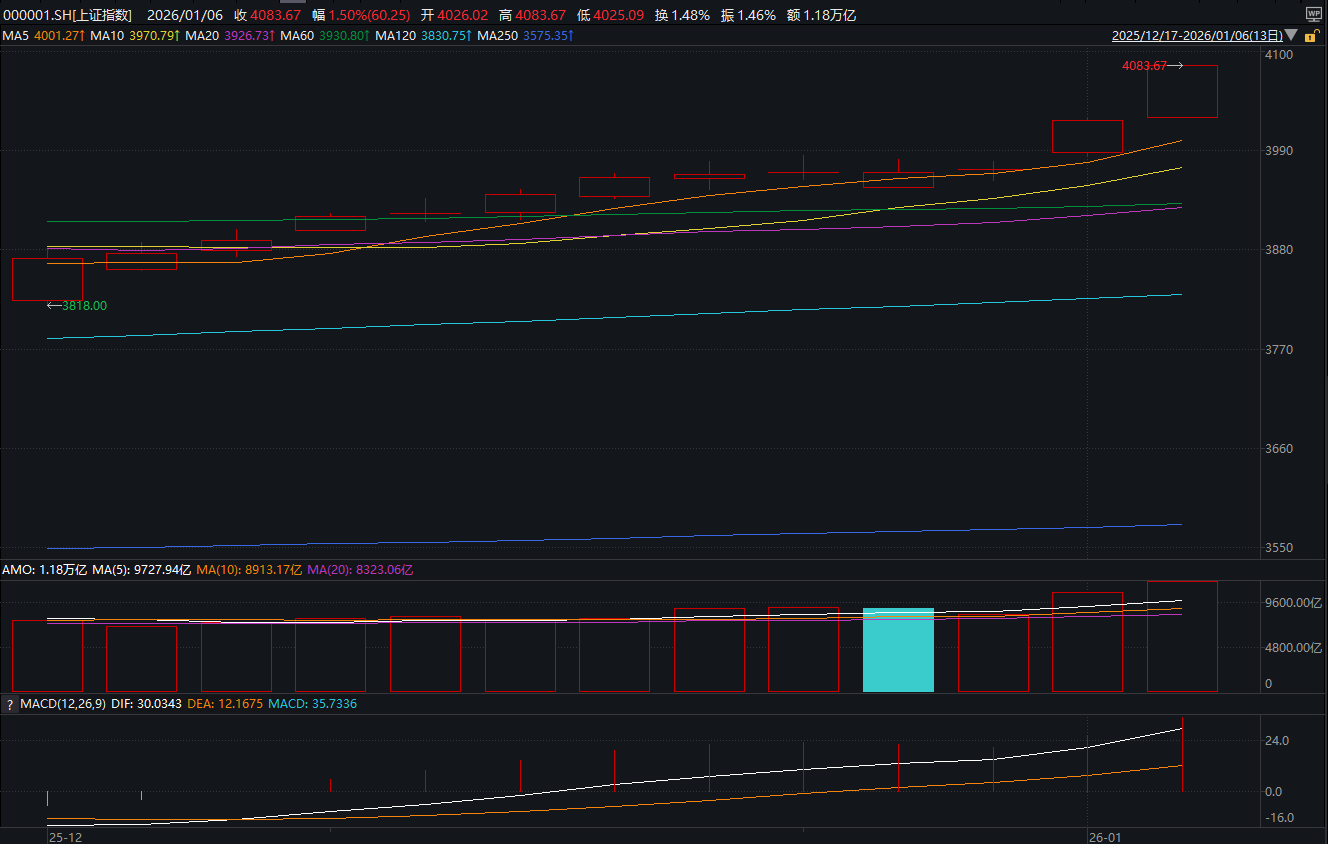Screen dimensions: 1328x844
Task: Open the MACD indicator help question mark
Action: (10, 705)
